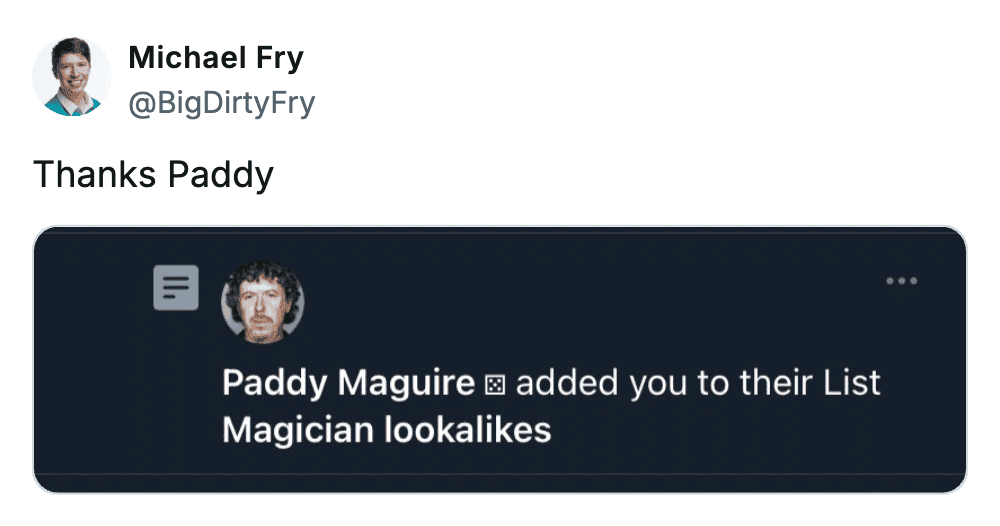The image size is (1000, 526).
Task: Open the Magician lookalikes list link
Action: tap(387, 430)
